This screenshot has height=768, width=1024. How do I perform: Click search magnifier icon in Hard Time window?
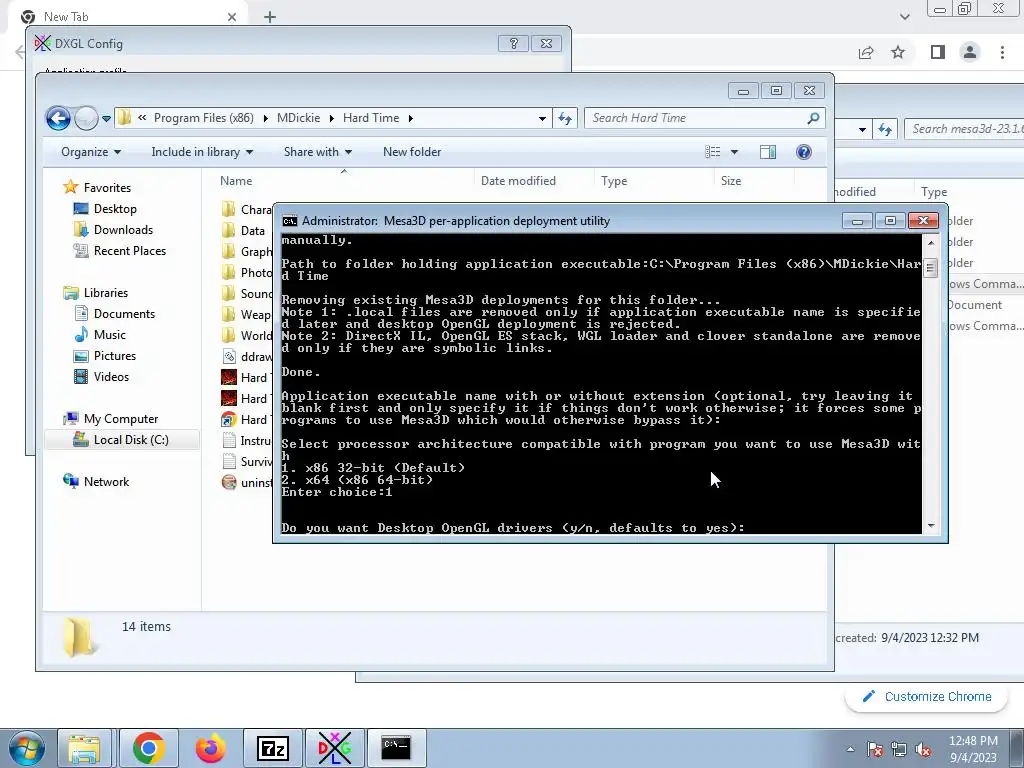point(813,118)
